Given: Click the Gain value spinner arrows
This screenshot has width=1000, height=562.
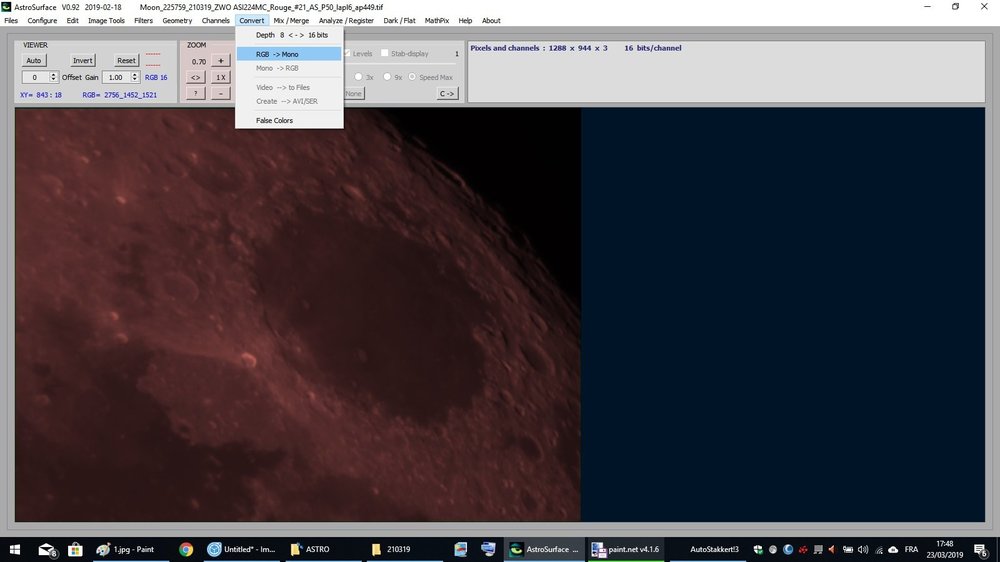Looking at the screenshot, I should (x=133, y=77).
